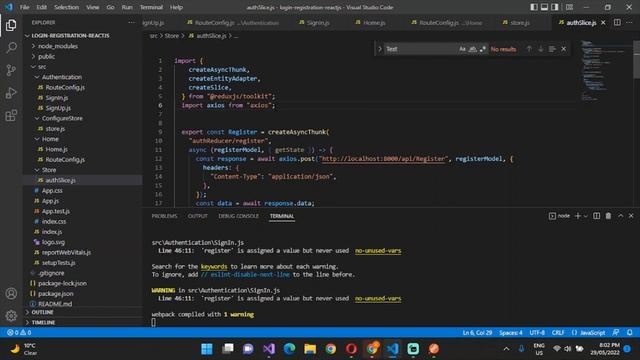Click the no-unused-vars link after WARNING
Screen dimensions: 640x360
[x=378, y=298]
